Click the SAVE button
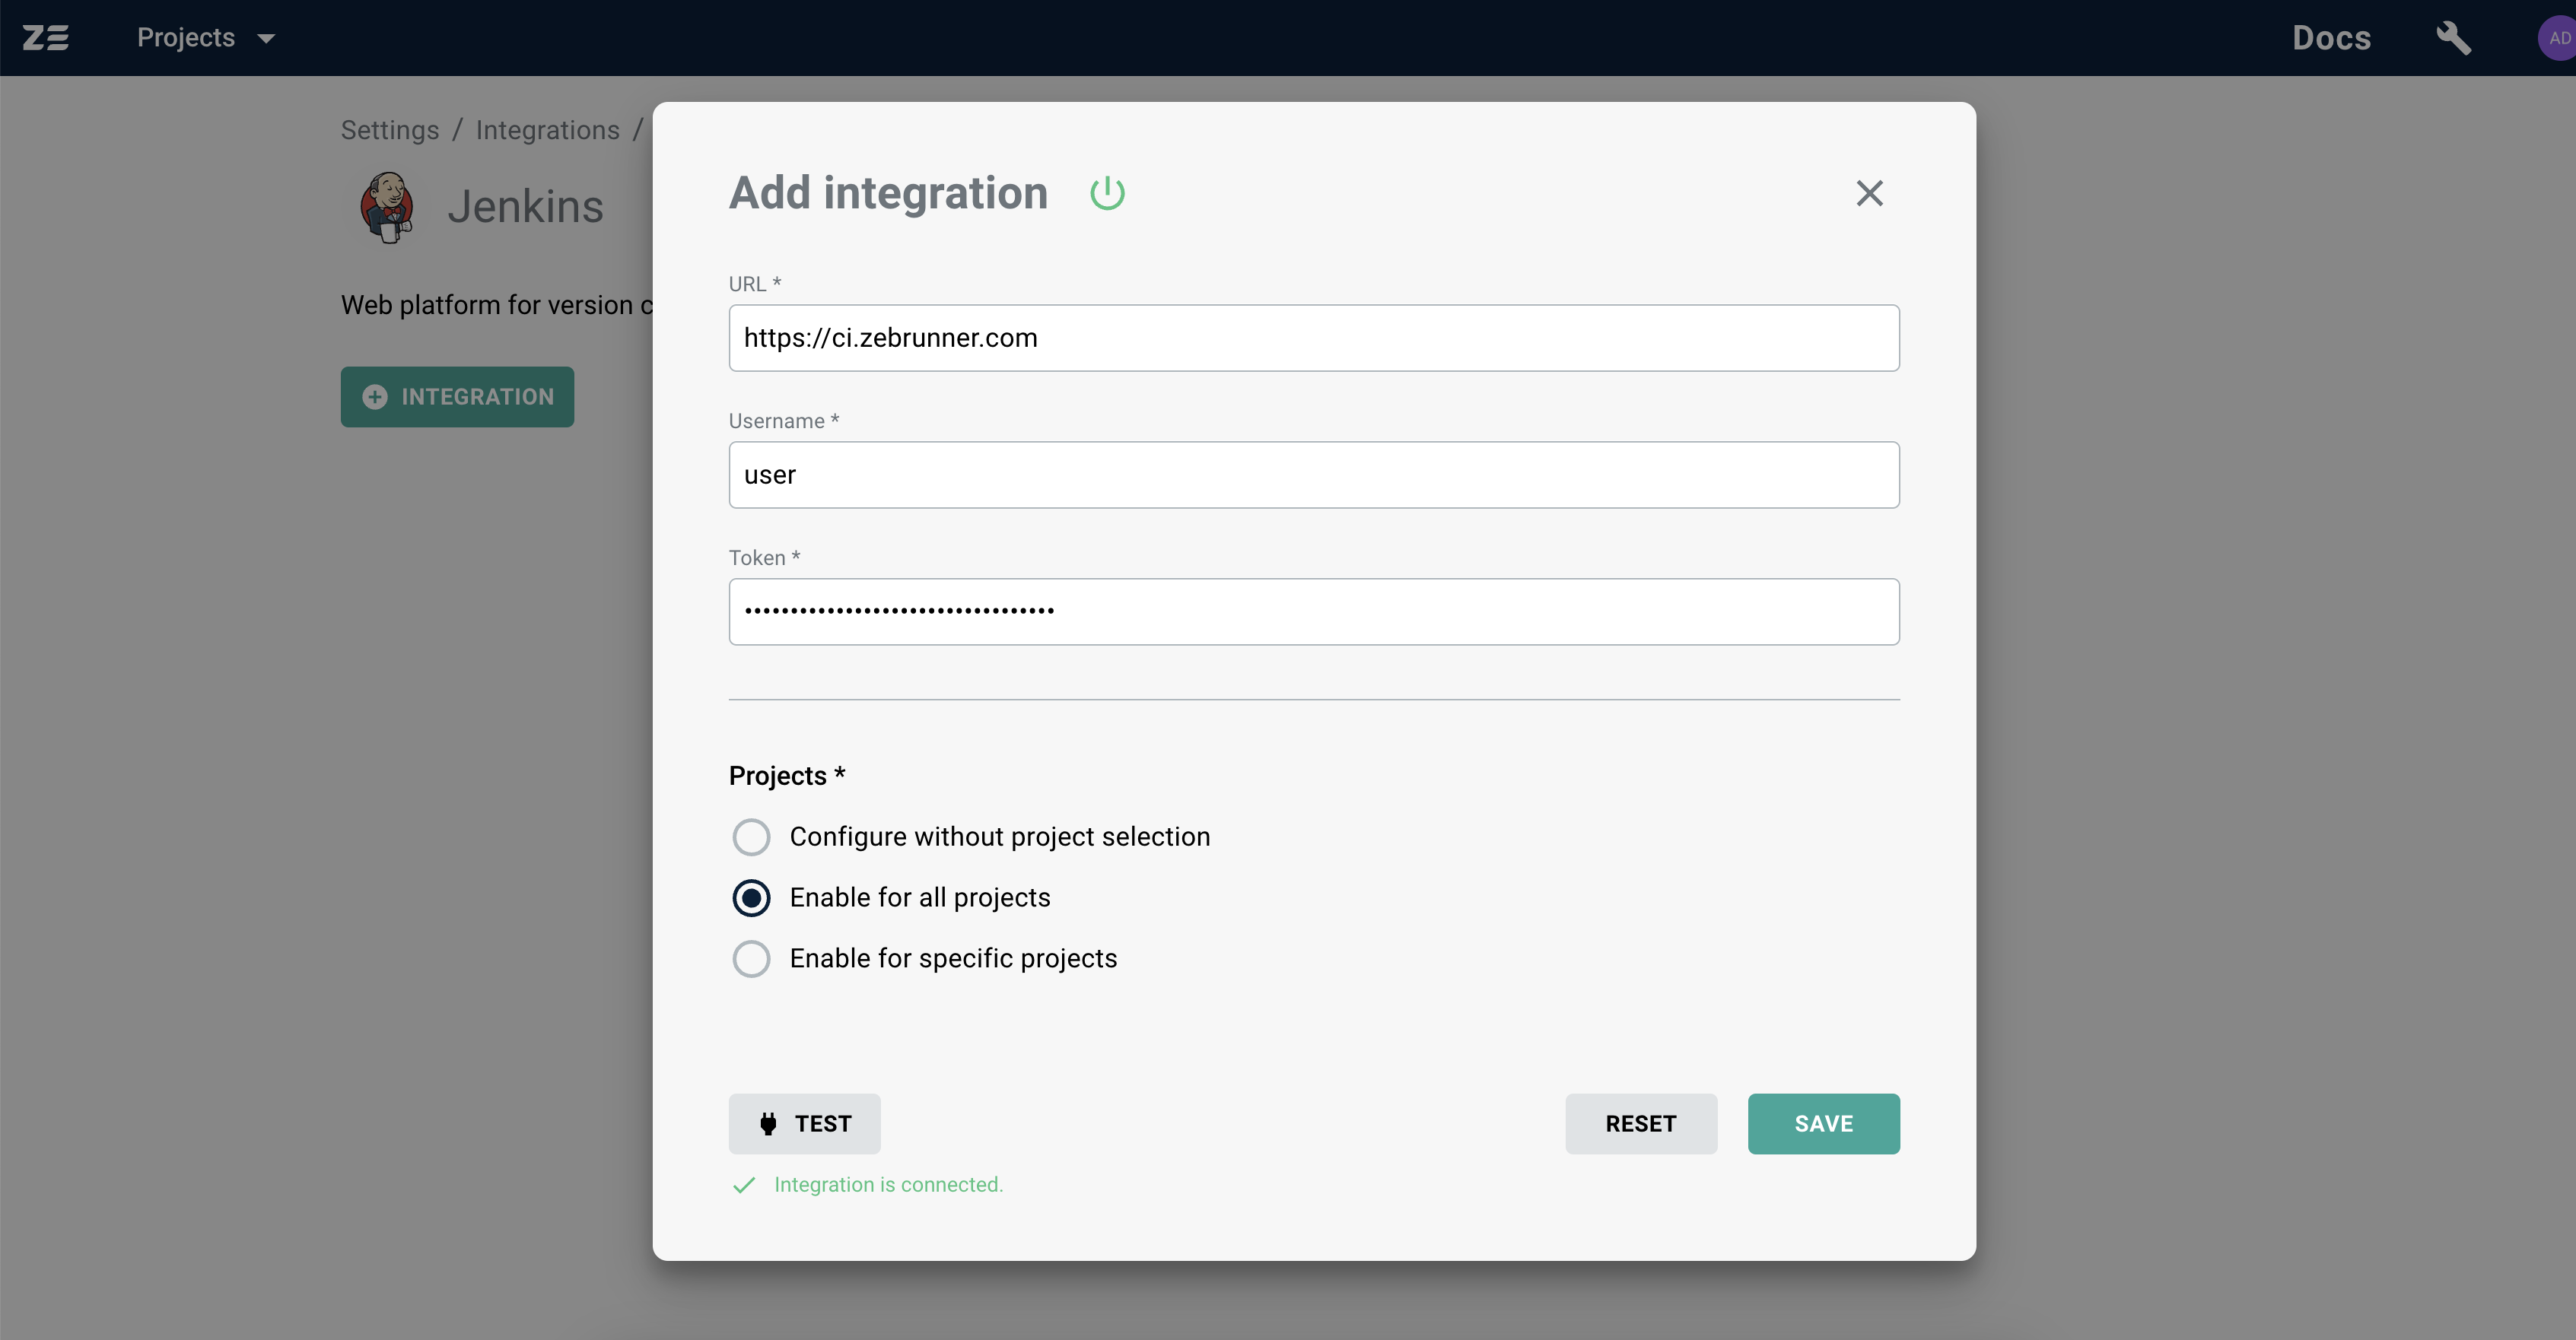Screen dimensions: 2576x1340 (x=1823, y=1124)
